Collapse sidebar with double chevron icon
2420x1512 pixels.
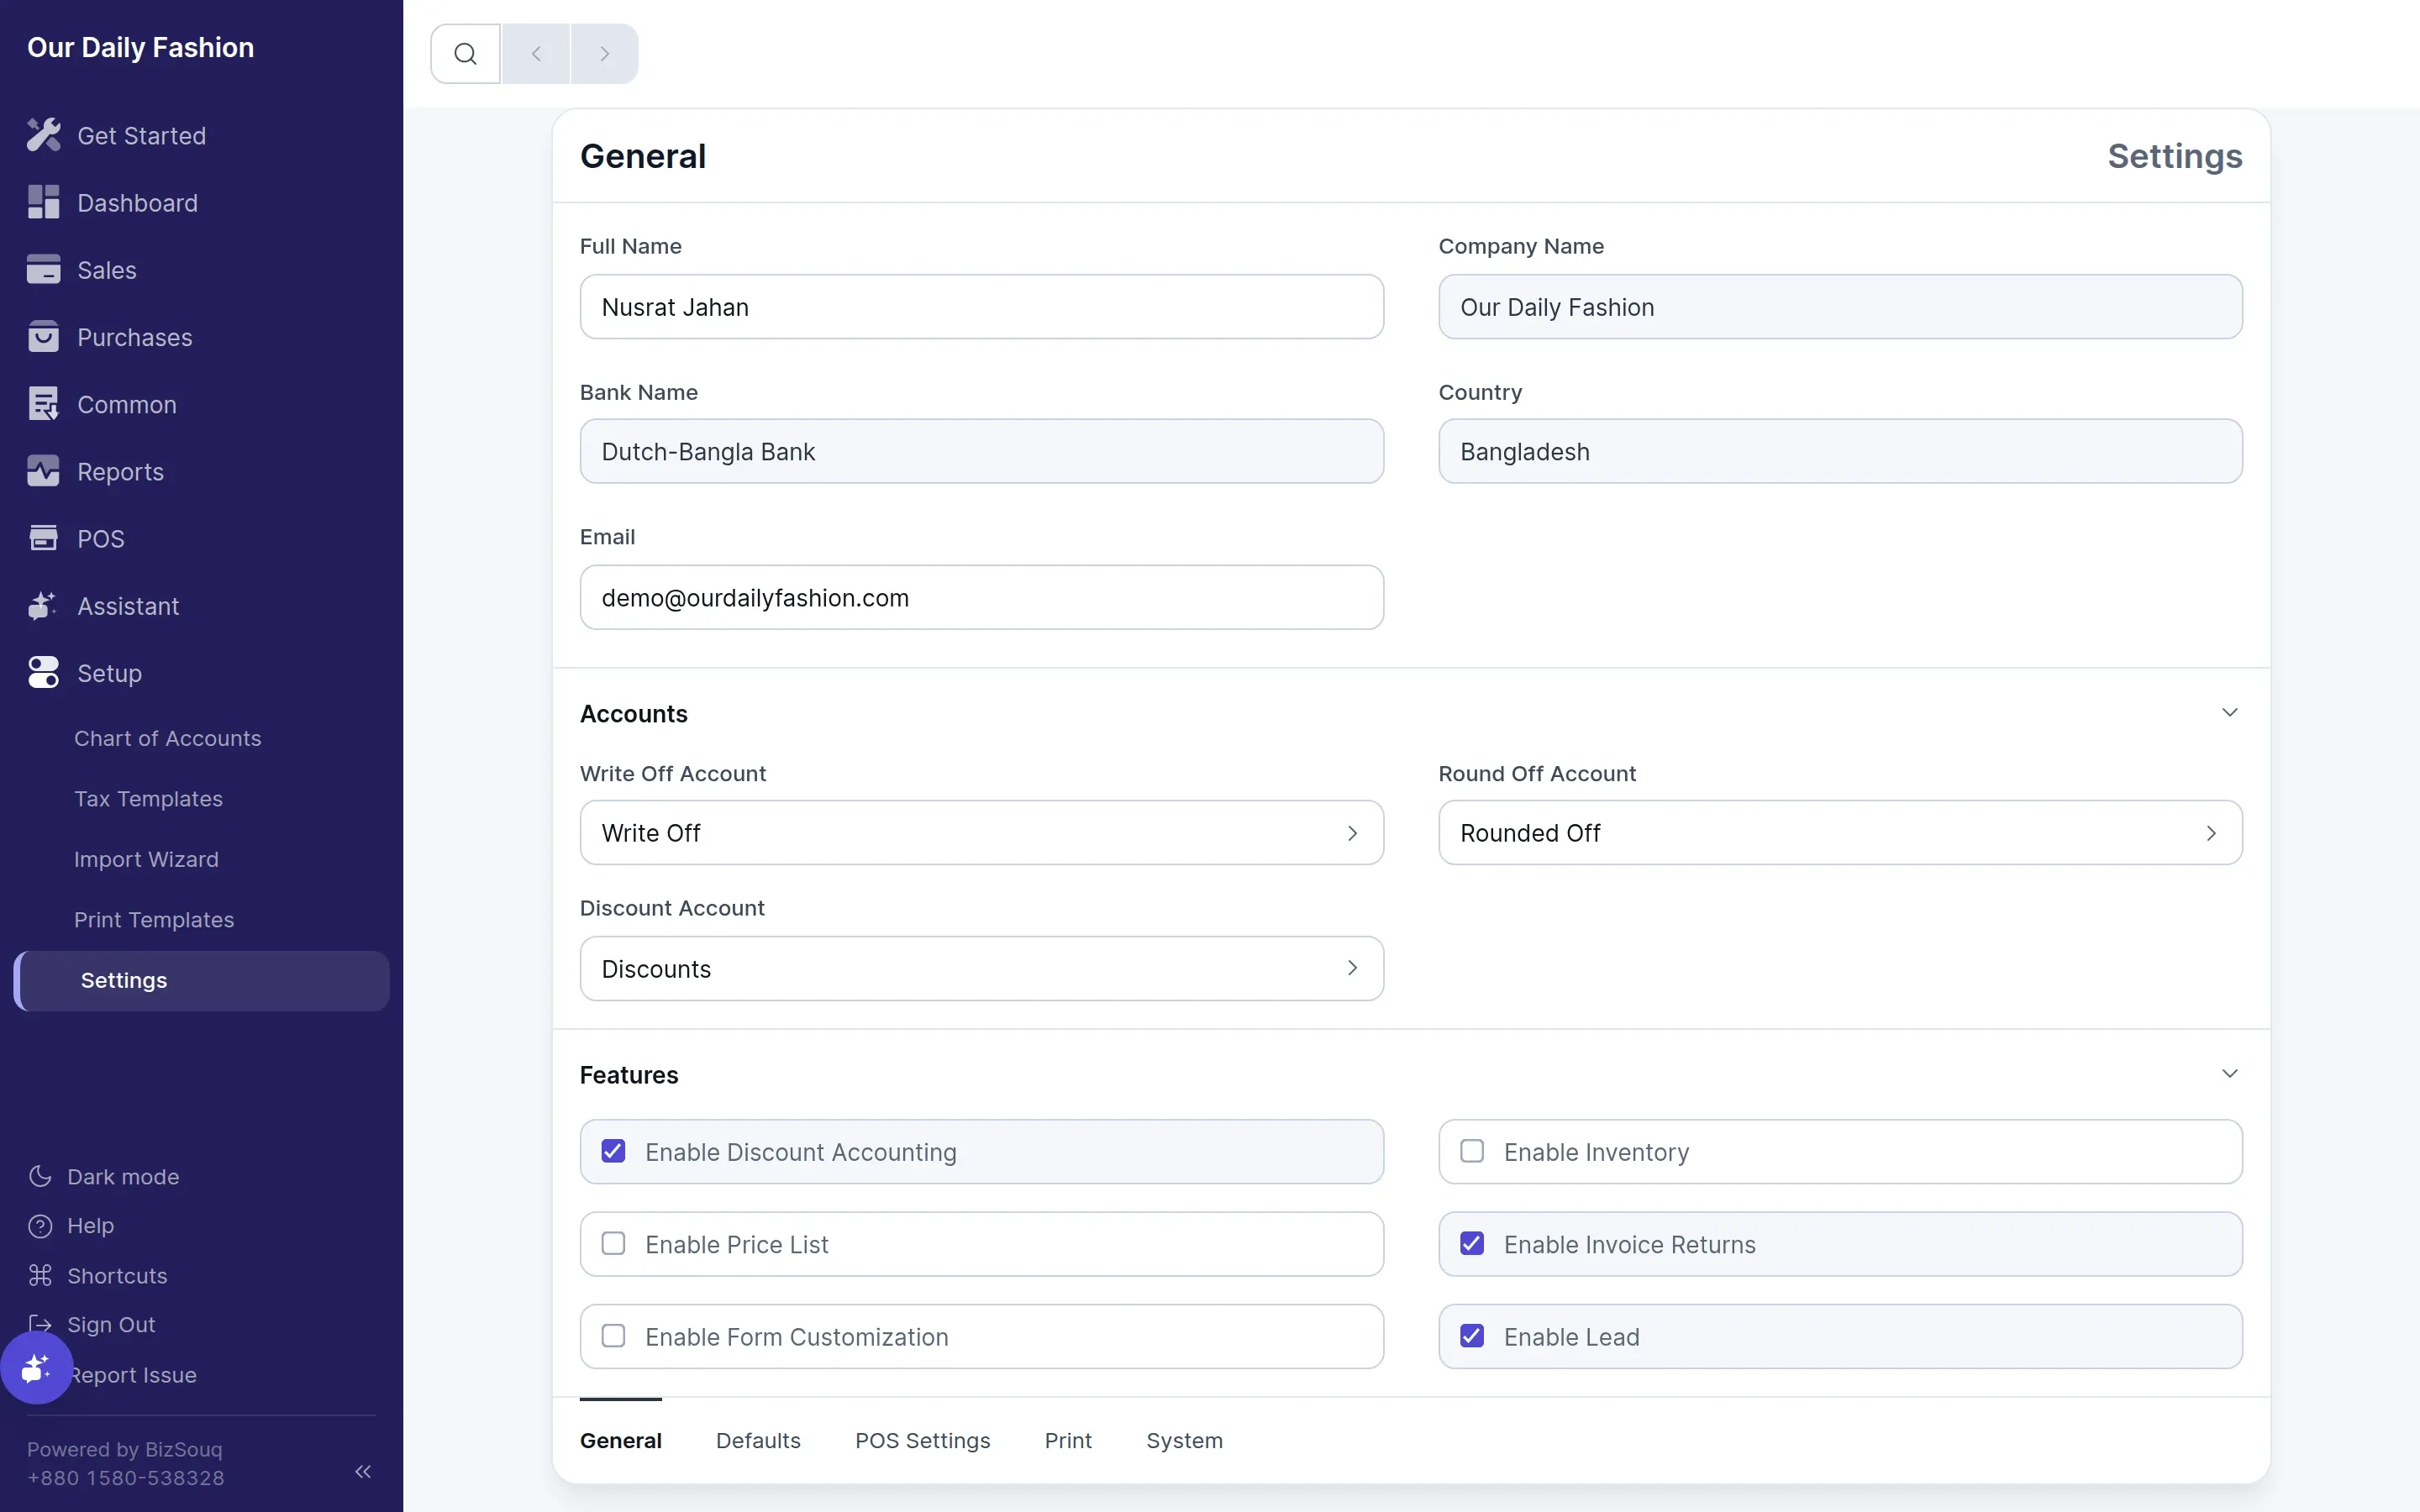click(x=363, y=1471)
